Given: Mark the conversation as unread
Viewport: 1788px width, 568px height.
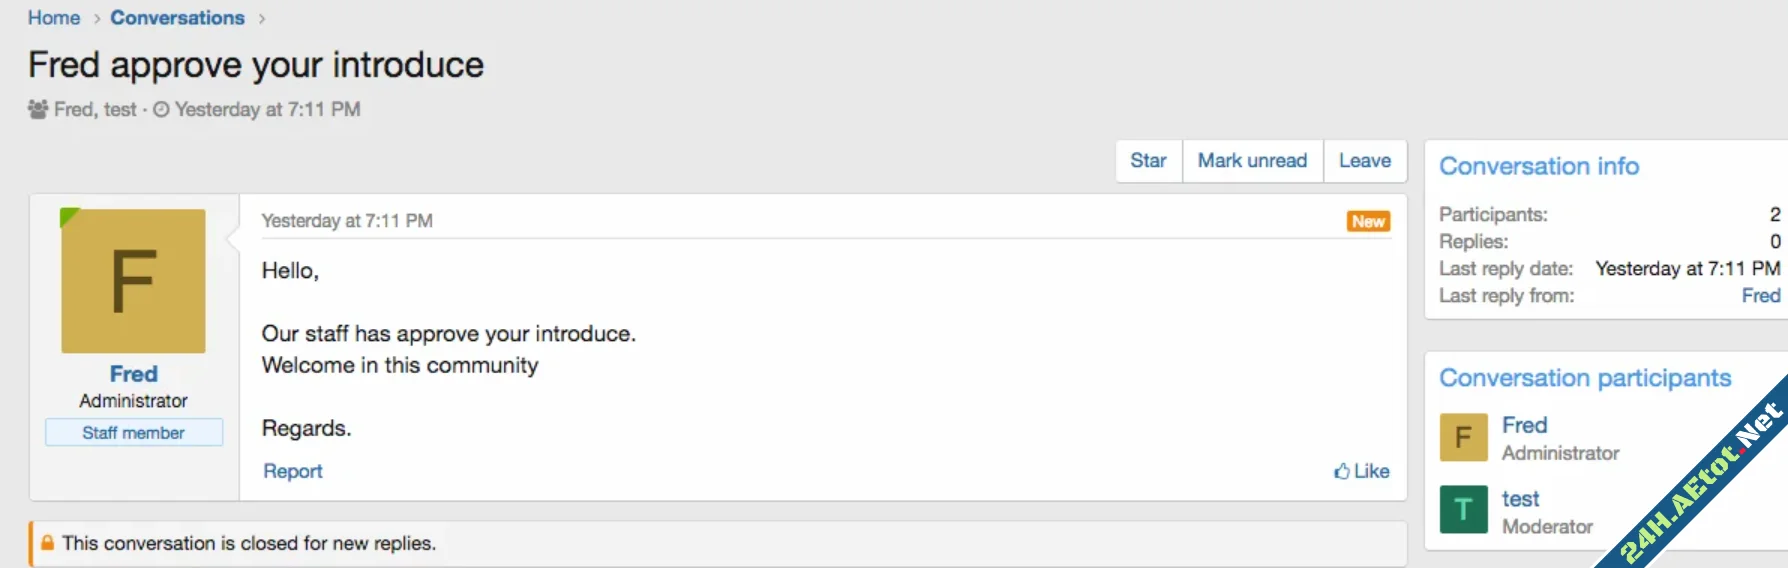Looking at the screenshot, I should click(1252, 161).
